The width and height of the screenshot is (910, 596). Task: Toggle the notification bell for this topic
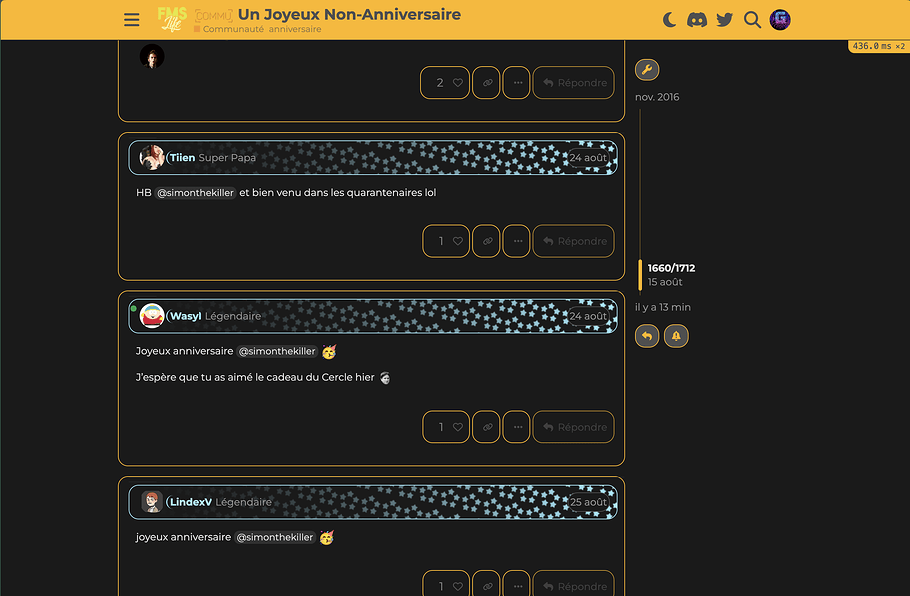coord(676,336)
